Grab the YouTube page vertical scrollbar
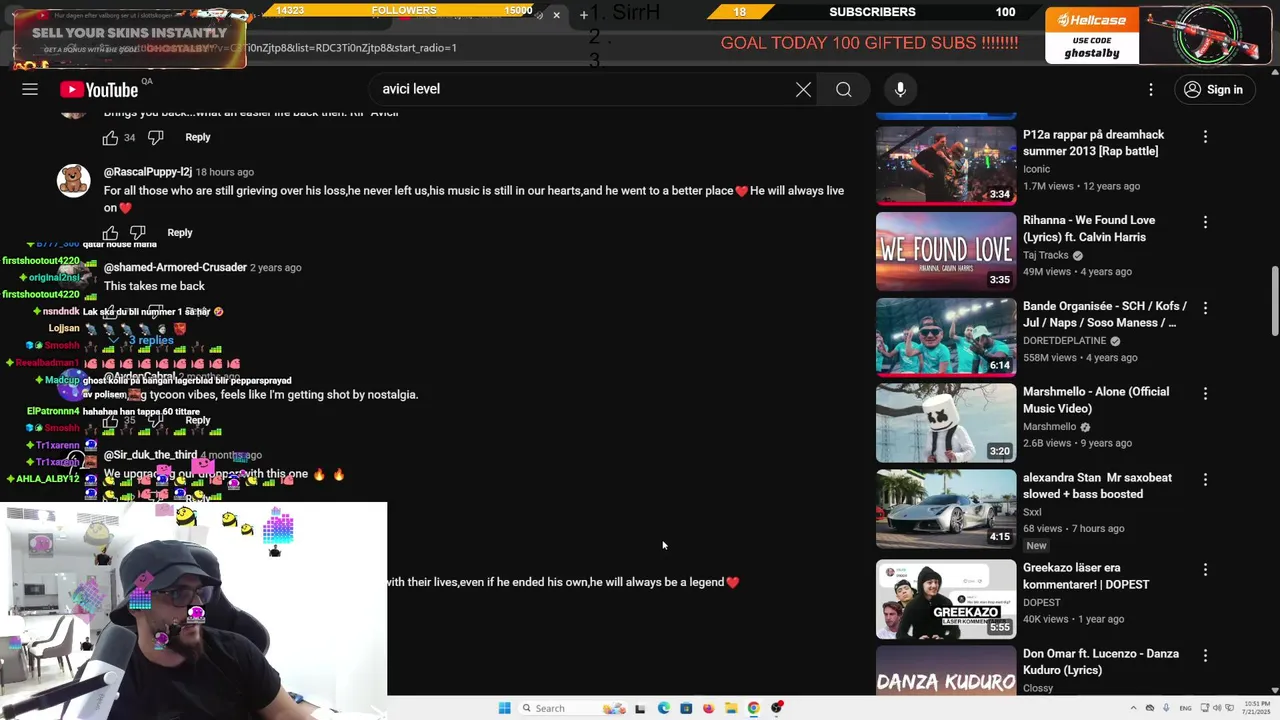 coord(1274,300)
